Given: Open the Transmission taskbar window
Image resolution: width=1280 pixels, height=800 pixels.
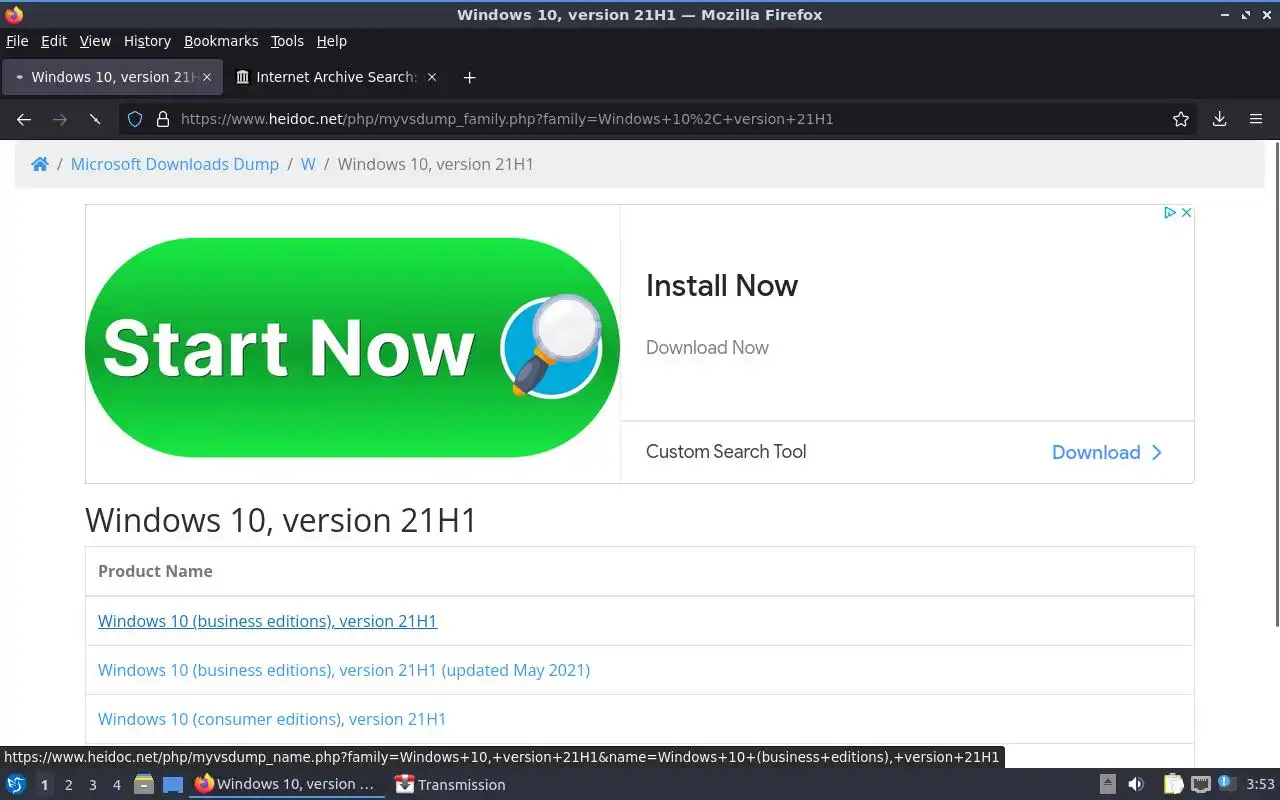Looking at the screenshot, I should click(x=450, y=785).
